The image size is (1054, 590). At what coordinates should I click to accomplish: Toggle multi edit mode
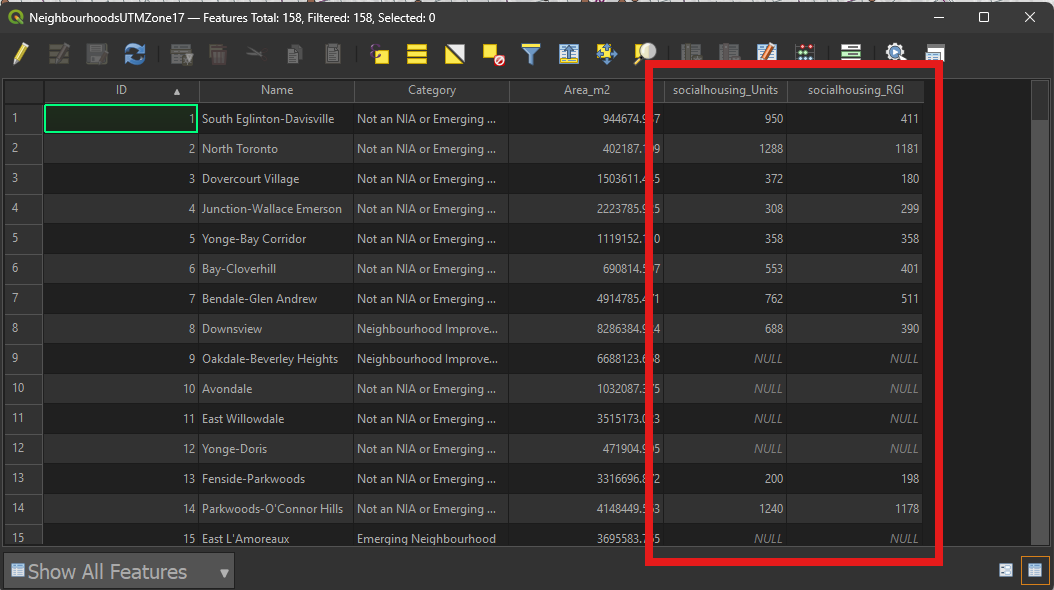[x=59, y=54]
